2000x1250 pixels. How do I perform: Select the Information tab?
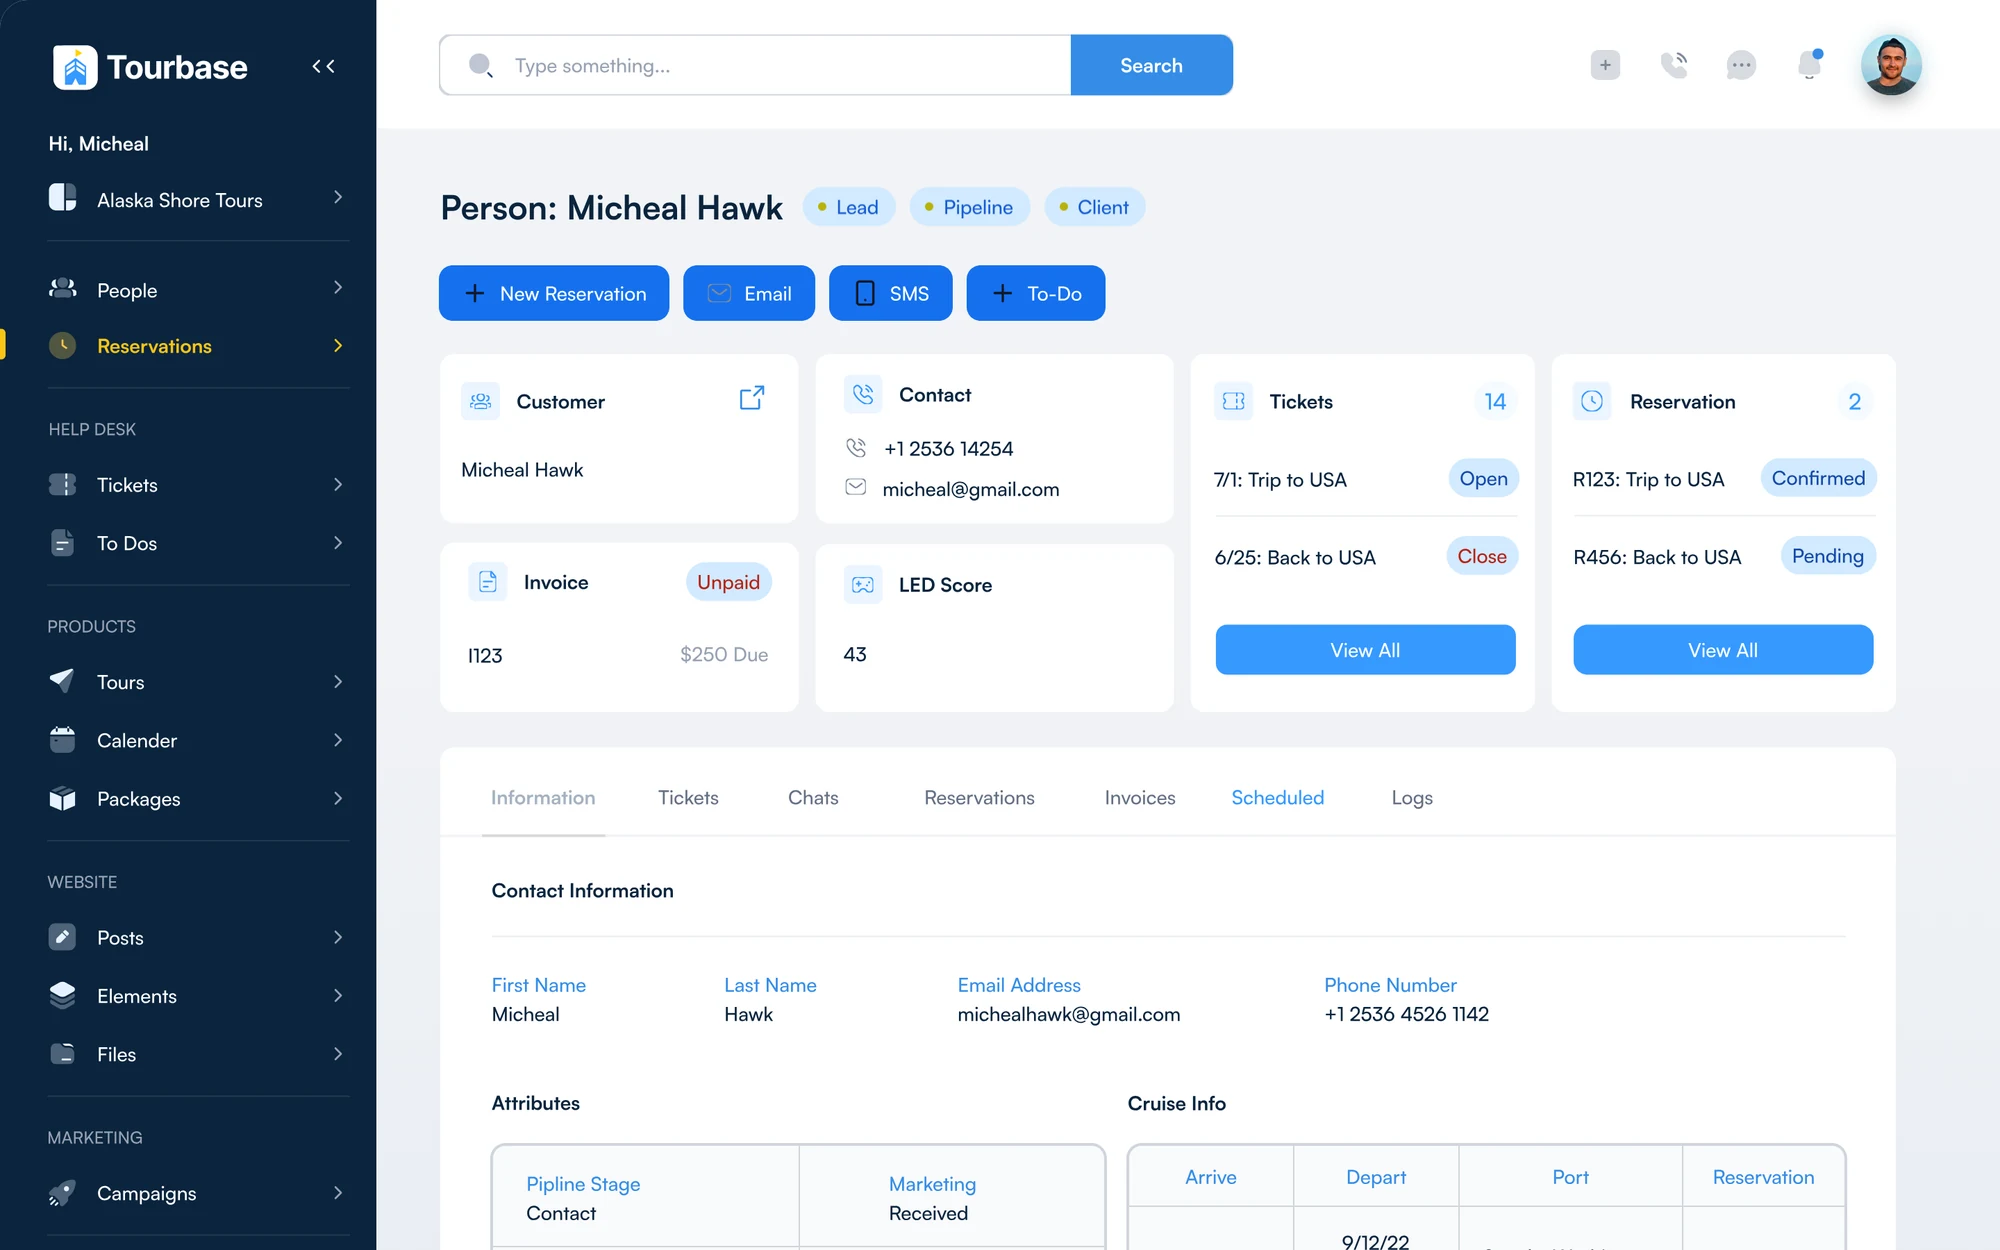[543, 798]
